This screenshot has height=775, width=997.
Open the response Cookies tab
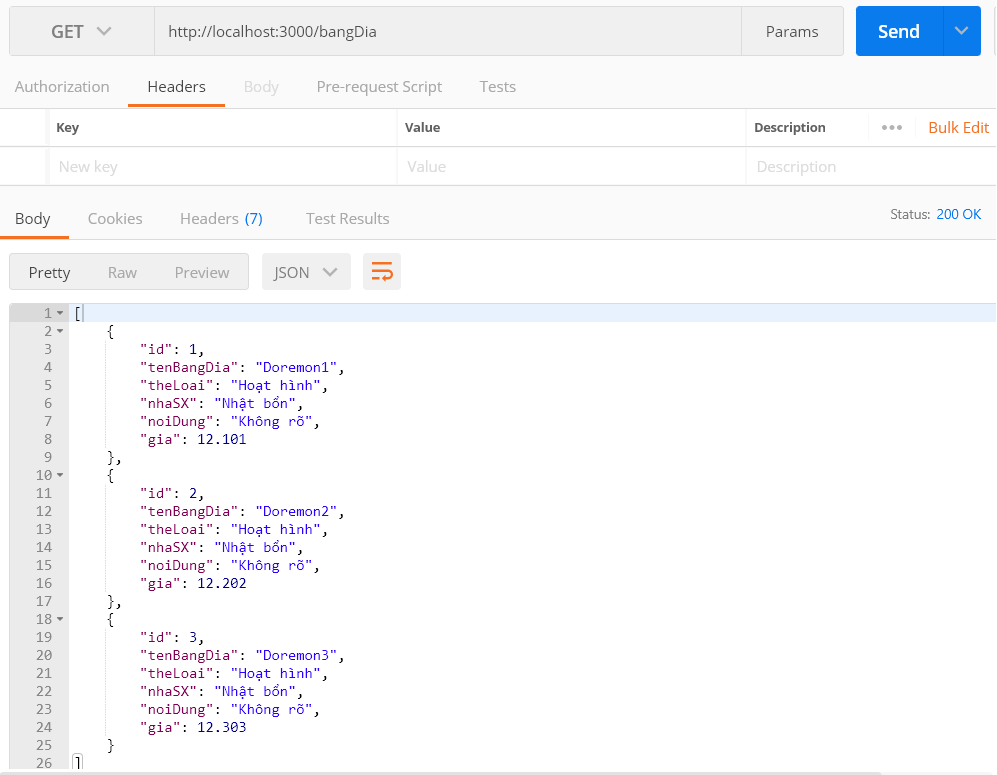pyautogui.click(x=115, y=219)
